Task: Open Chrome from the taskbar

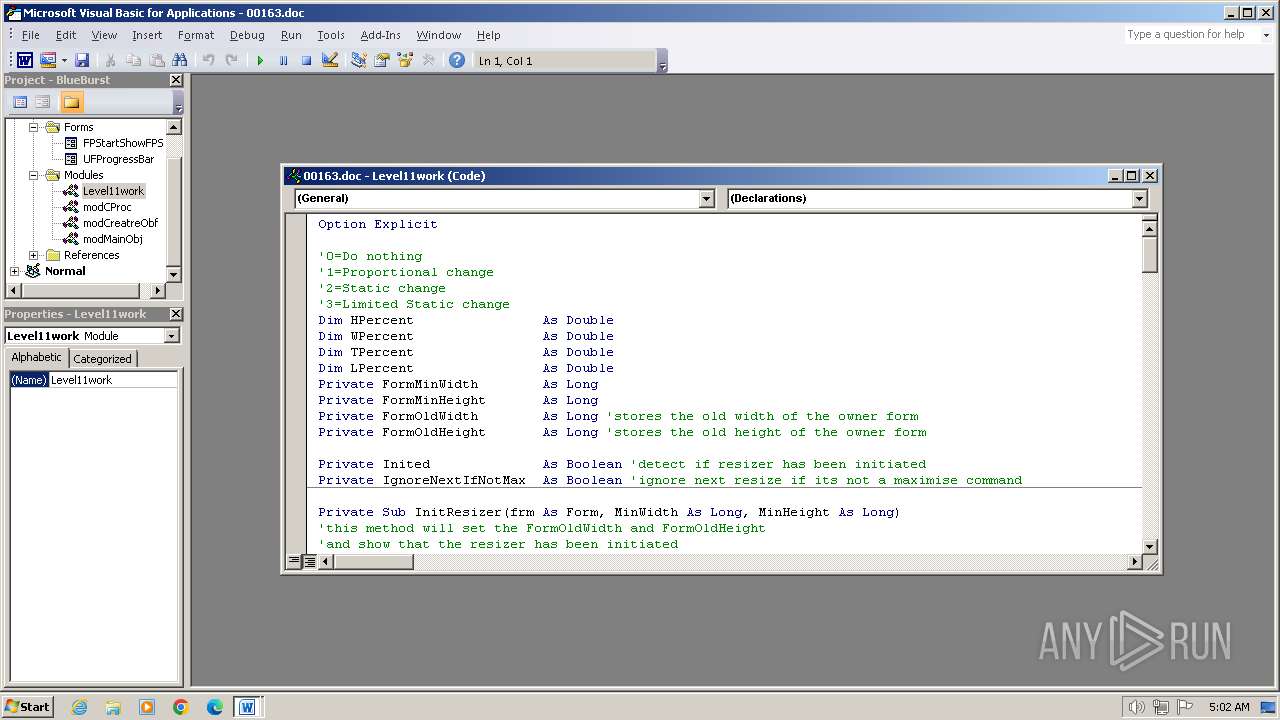Action: click(181, 707)
